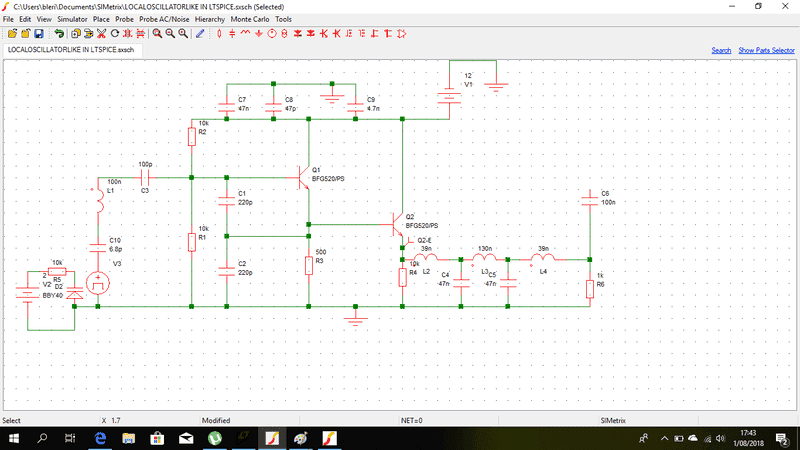Select the Cut scissors icon
Image resolution: width=800 pixels, height=450 pixels.
(x=102, y=33)
